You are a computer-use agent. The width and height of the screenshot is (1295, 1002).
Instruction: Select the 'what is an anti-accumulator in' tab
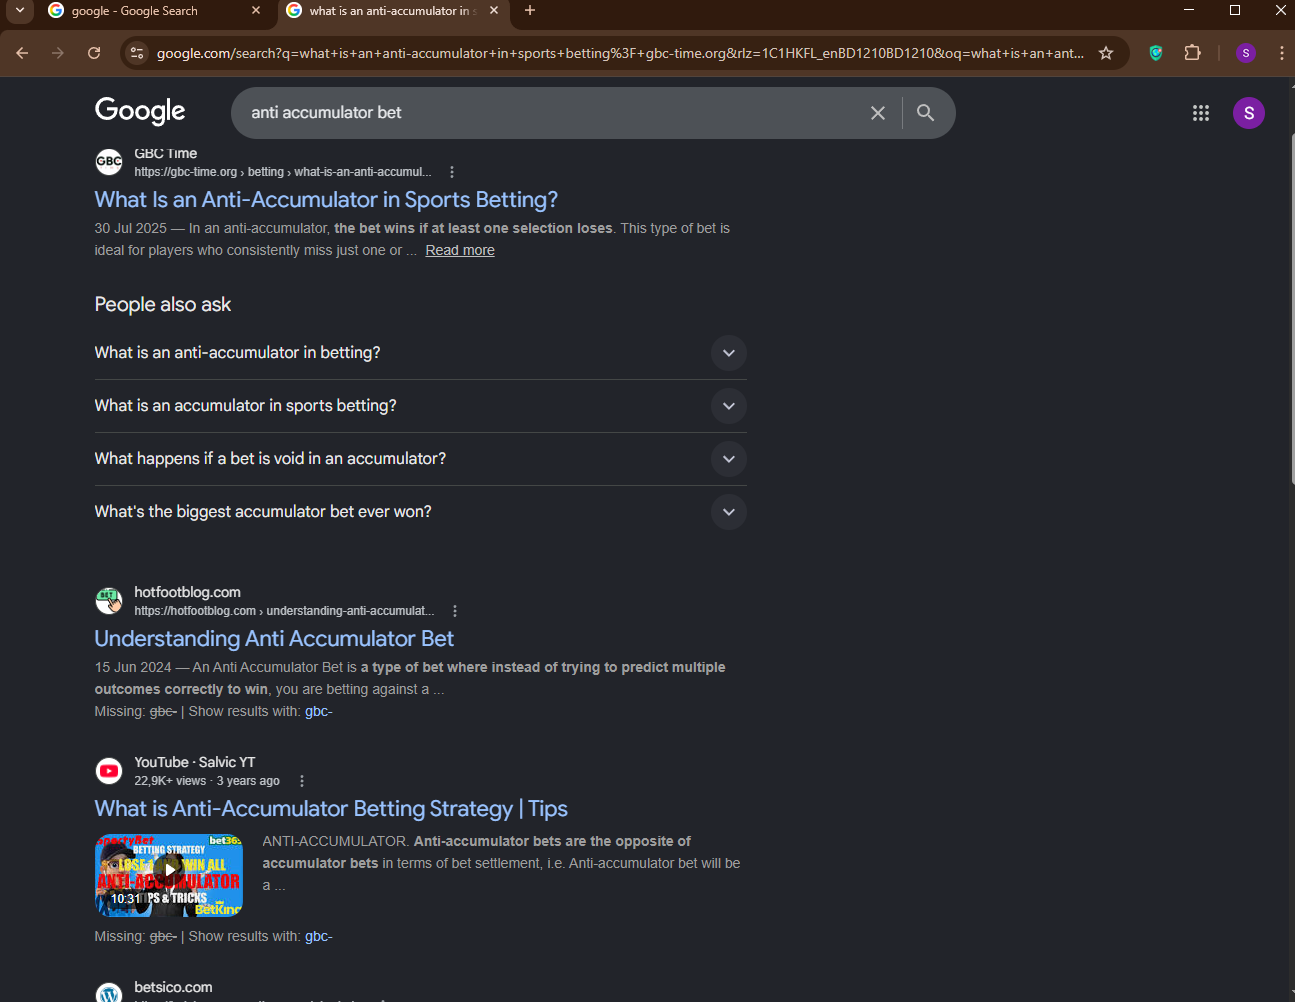[x=390, y=11]
